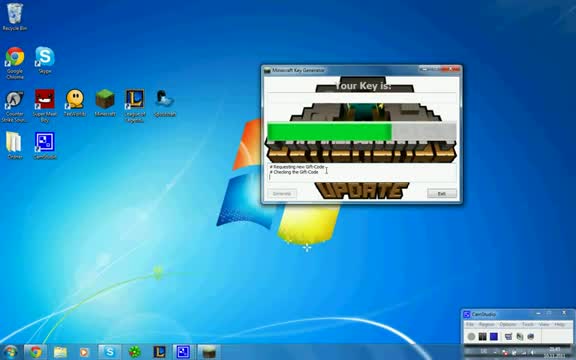Select the Counter-Strike Source desktop shortcut
This screenshot has width=576, height=360.
(15, 106)
